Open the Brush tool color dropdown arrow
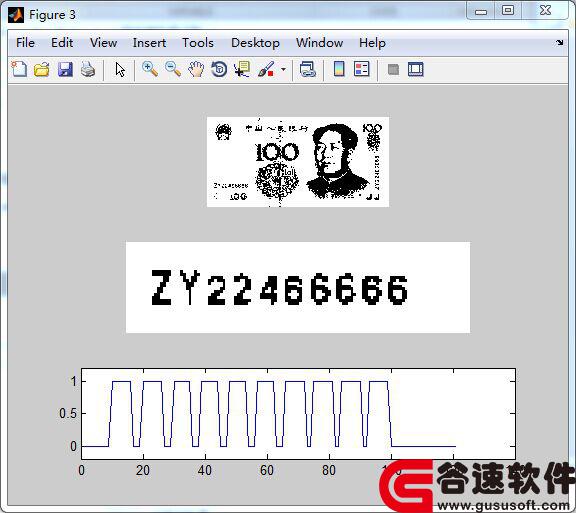 point(283,69)
